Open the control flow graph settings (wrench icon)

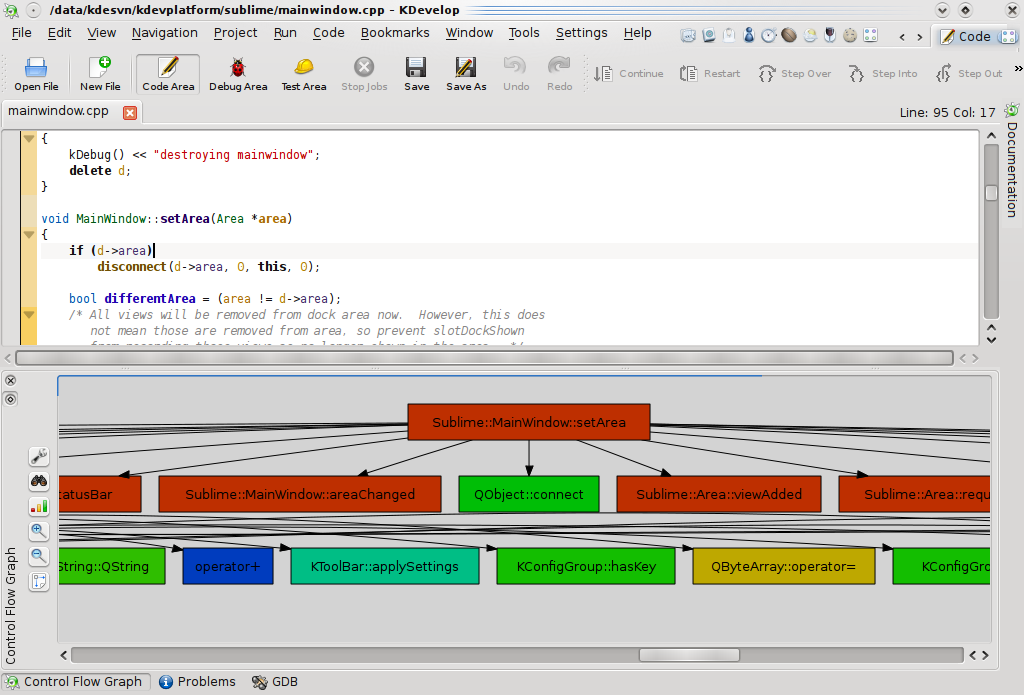(x=38, y=456)
